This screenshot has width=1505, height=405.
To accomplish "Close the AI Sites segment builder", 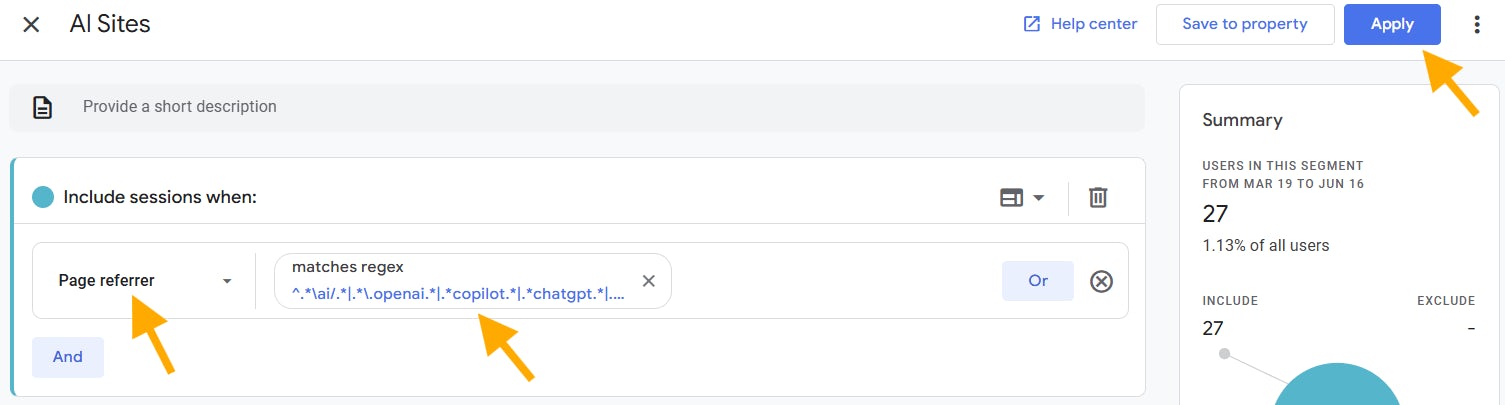I will tap(31, 24).
